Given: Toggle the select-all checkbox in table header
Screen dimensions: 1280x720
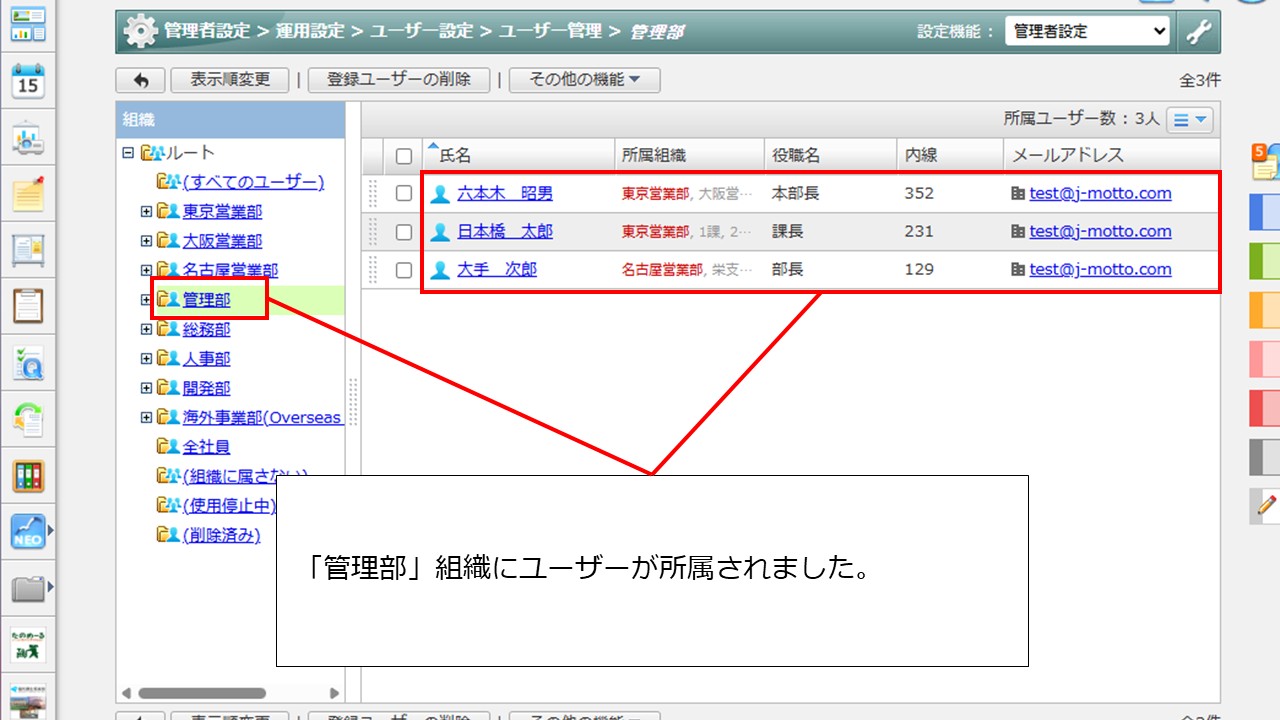Looking at the screenshot, I should click(x=404, y=156).
